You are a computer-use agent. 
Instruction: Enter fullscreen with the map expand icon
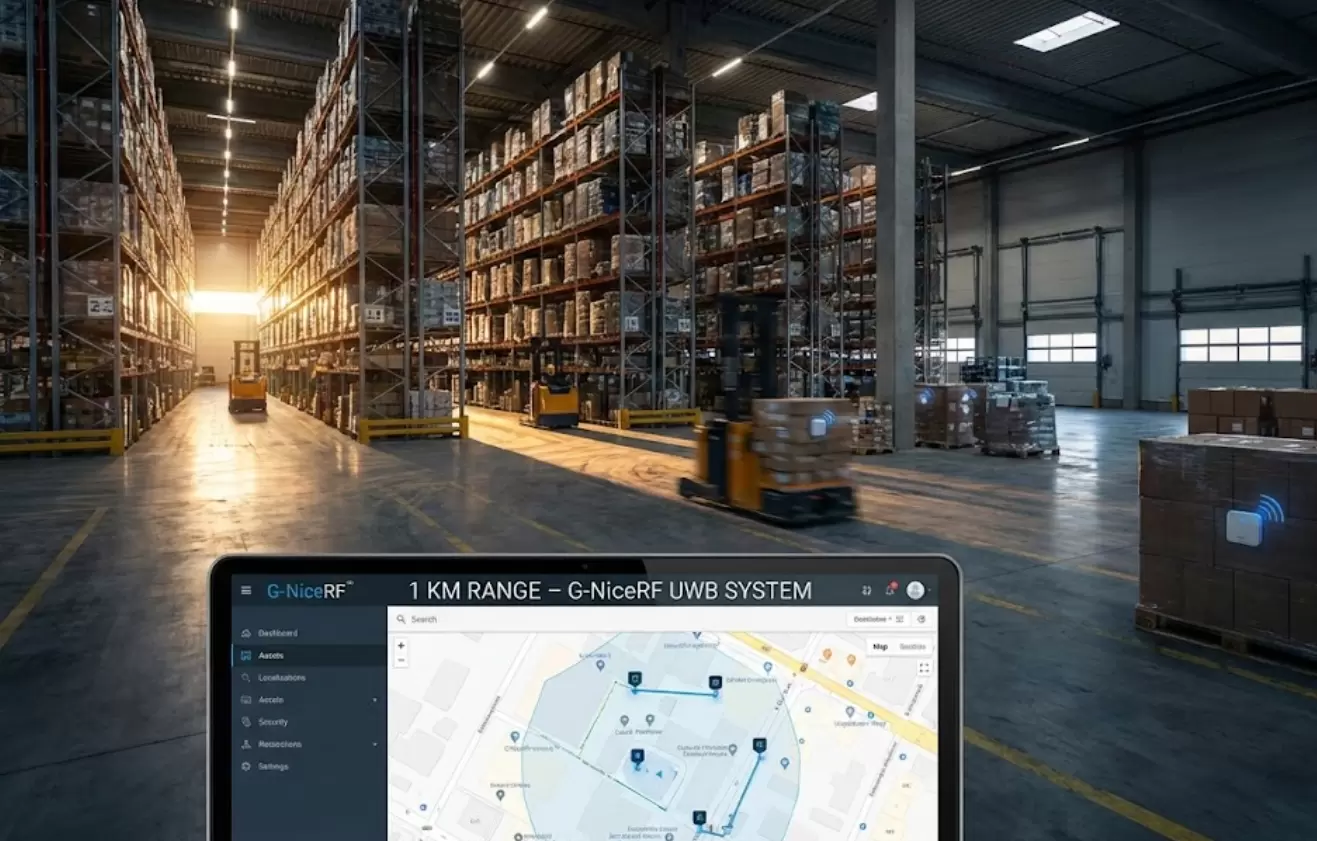[x=923, y=667]
